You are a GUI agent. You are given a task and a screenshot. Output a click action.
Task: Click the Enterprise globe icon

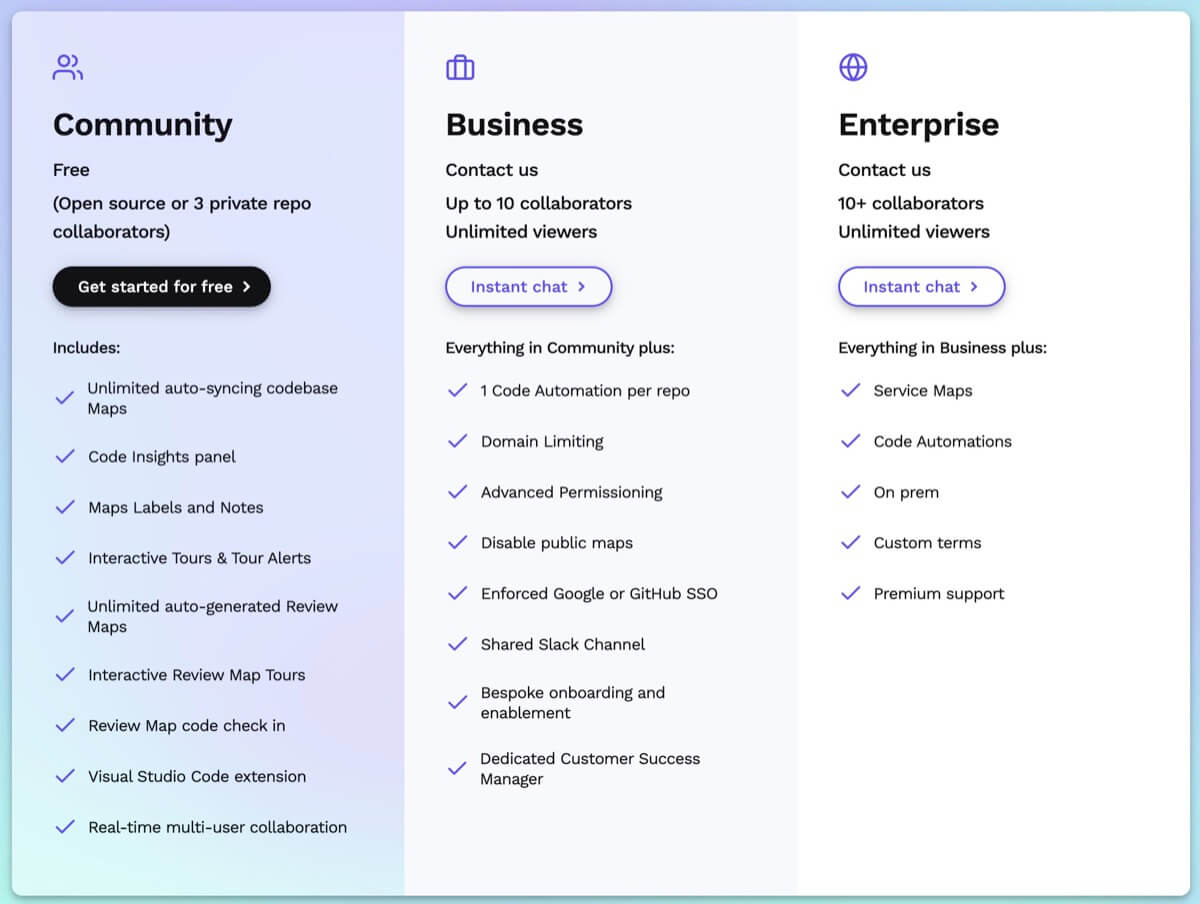pos(853,68)
